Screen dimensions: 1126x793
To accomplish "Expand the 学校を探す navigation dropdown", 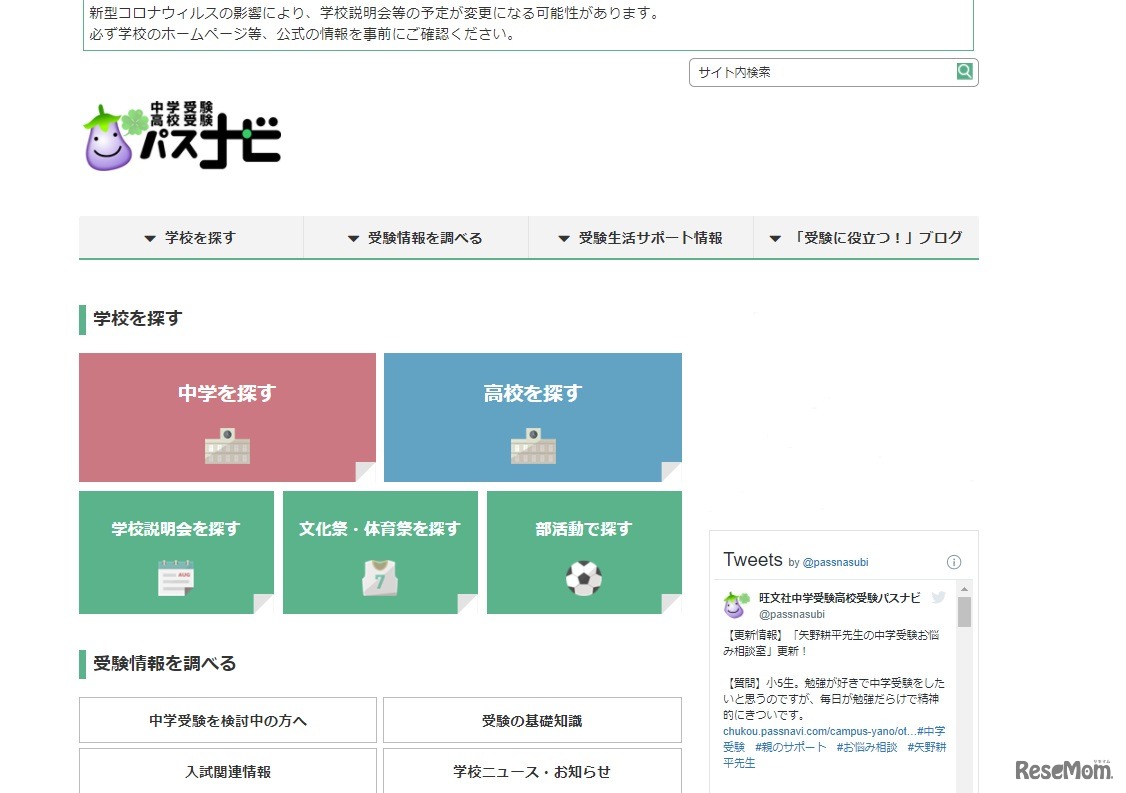I will coord(191,238).
